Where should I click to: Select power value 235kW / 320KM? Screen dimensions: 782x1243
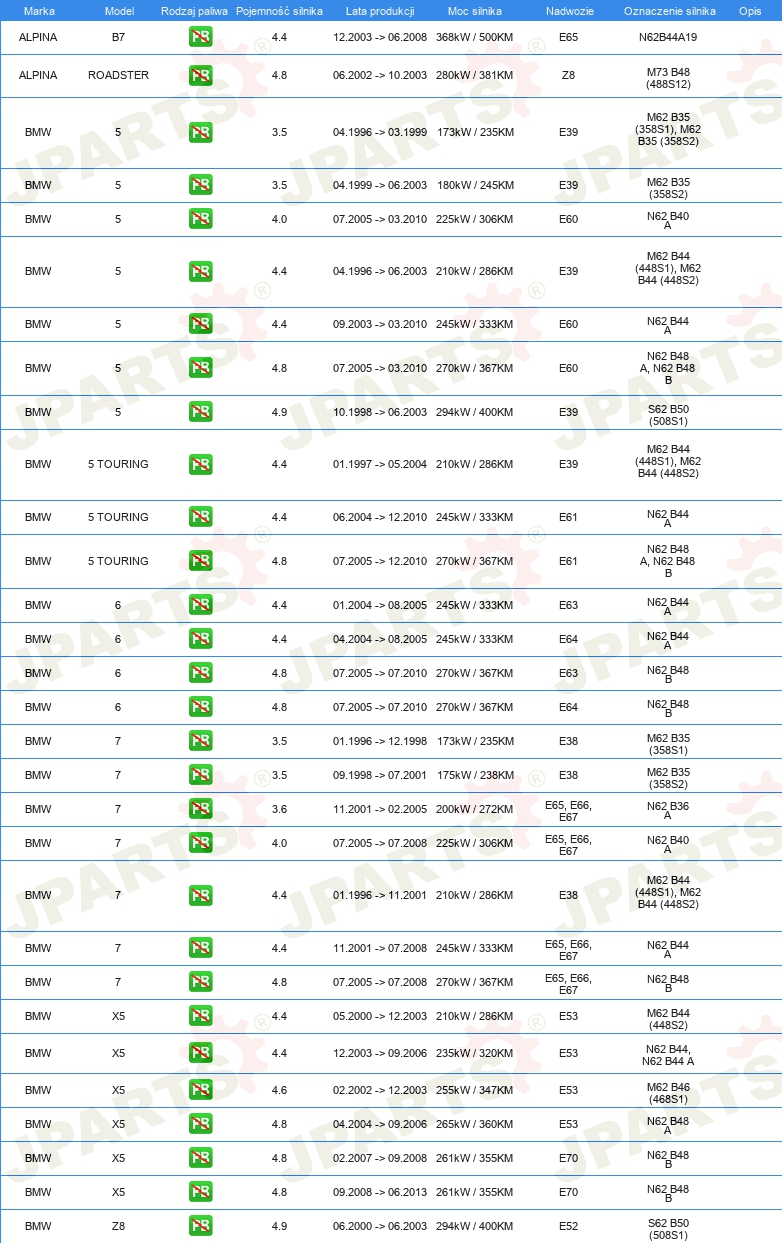(x=474, y=1053)
